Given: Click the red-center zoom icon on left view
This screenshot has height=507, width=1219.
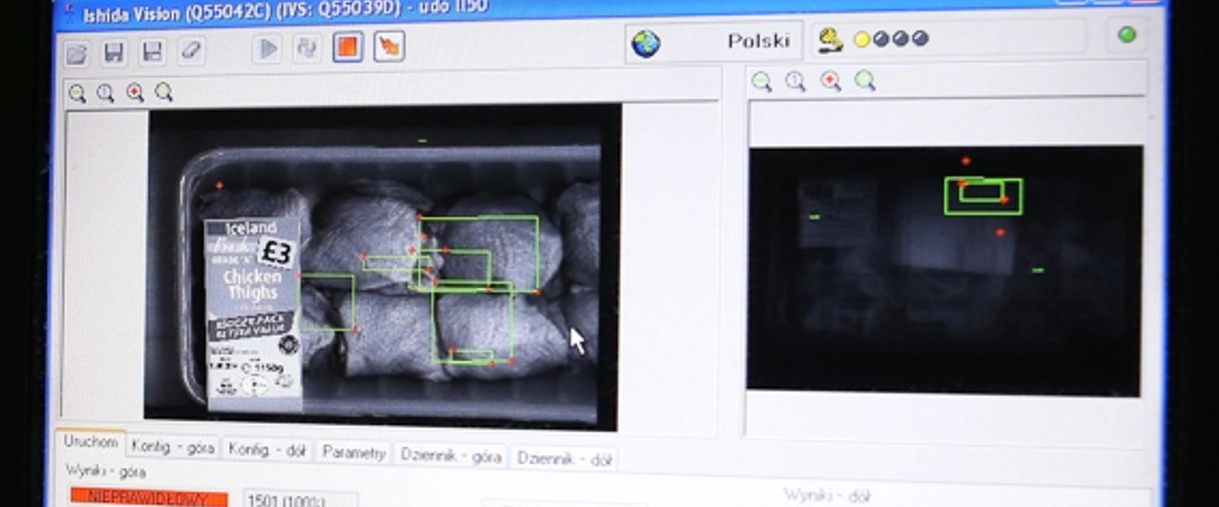Looking at the screenshot, I should (135, 93).
